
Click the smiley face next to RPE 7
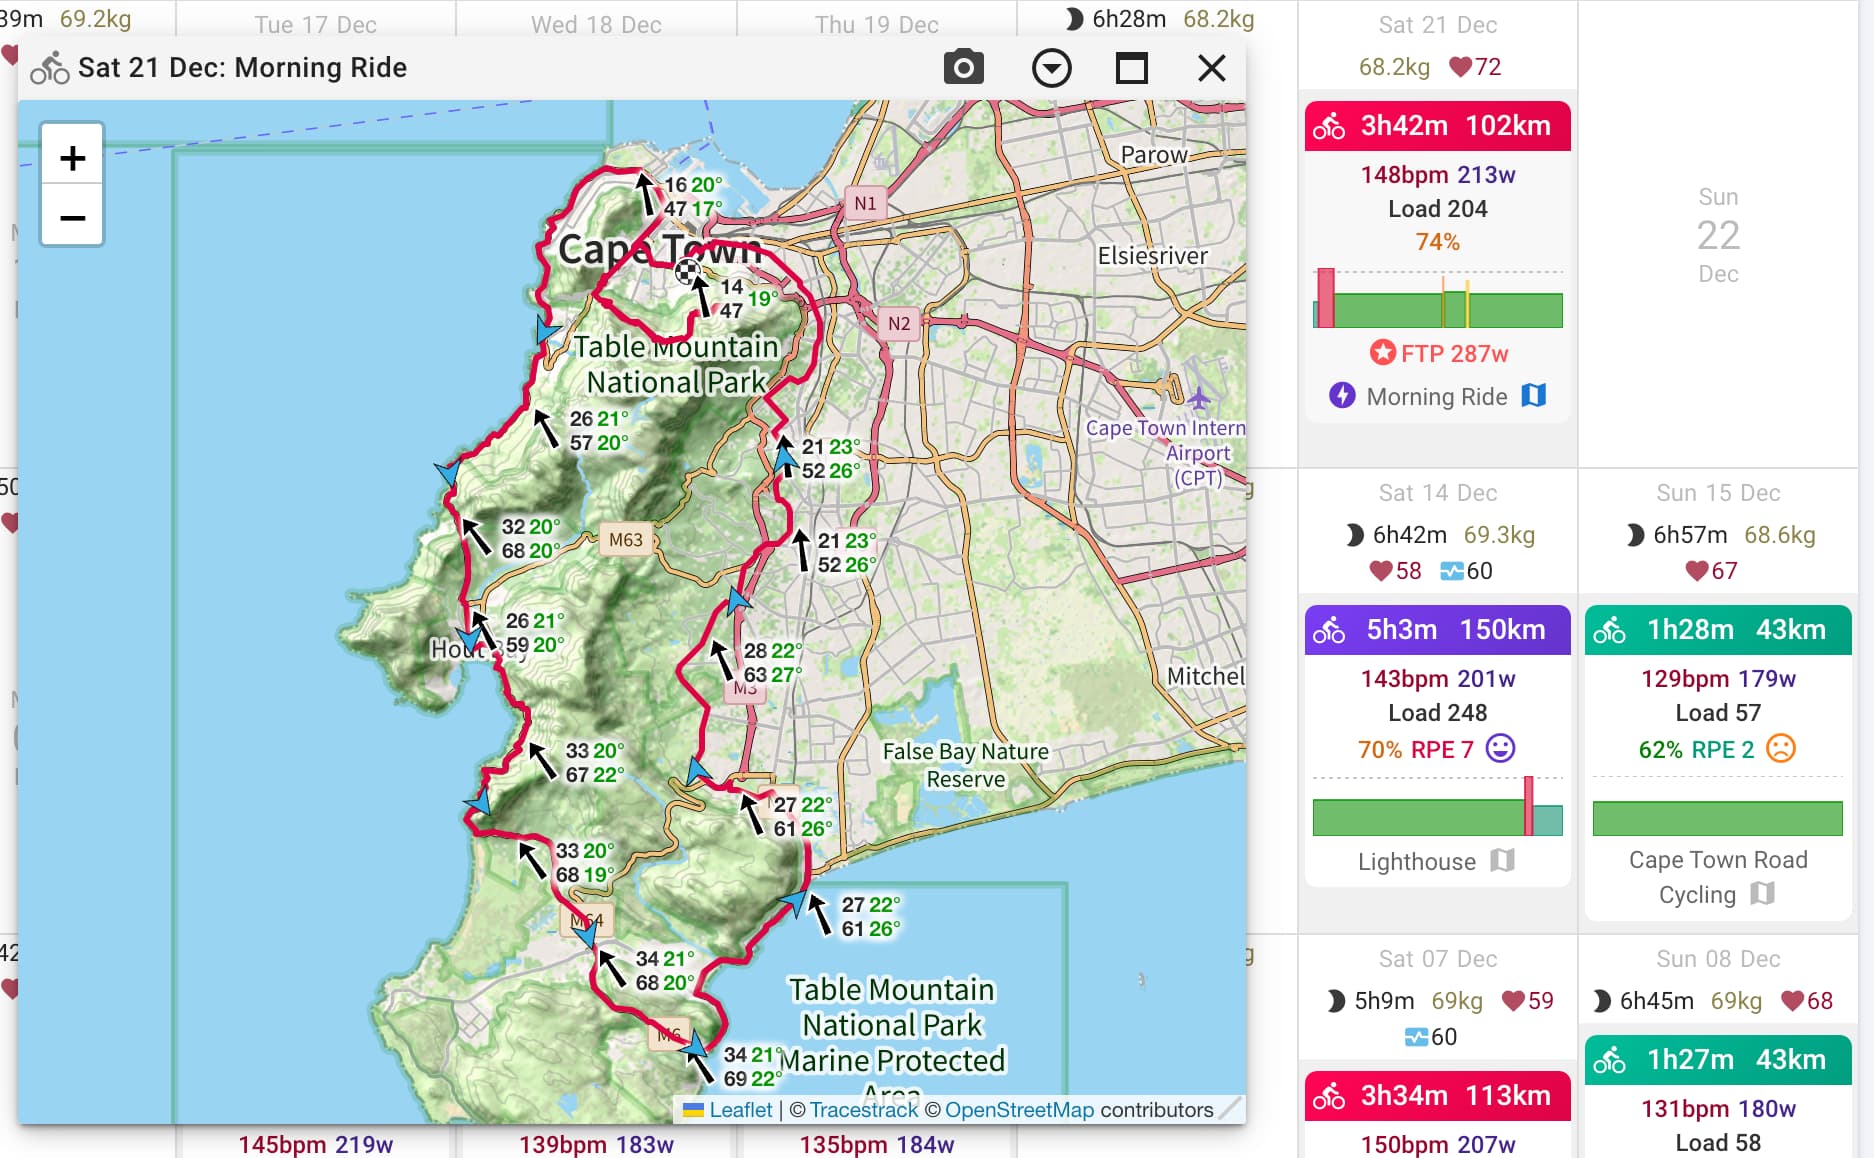(x=1500, y=748)
